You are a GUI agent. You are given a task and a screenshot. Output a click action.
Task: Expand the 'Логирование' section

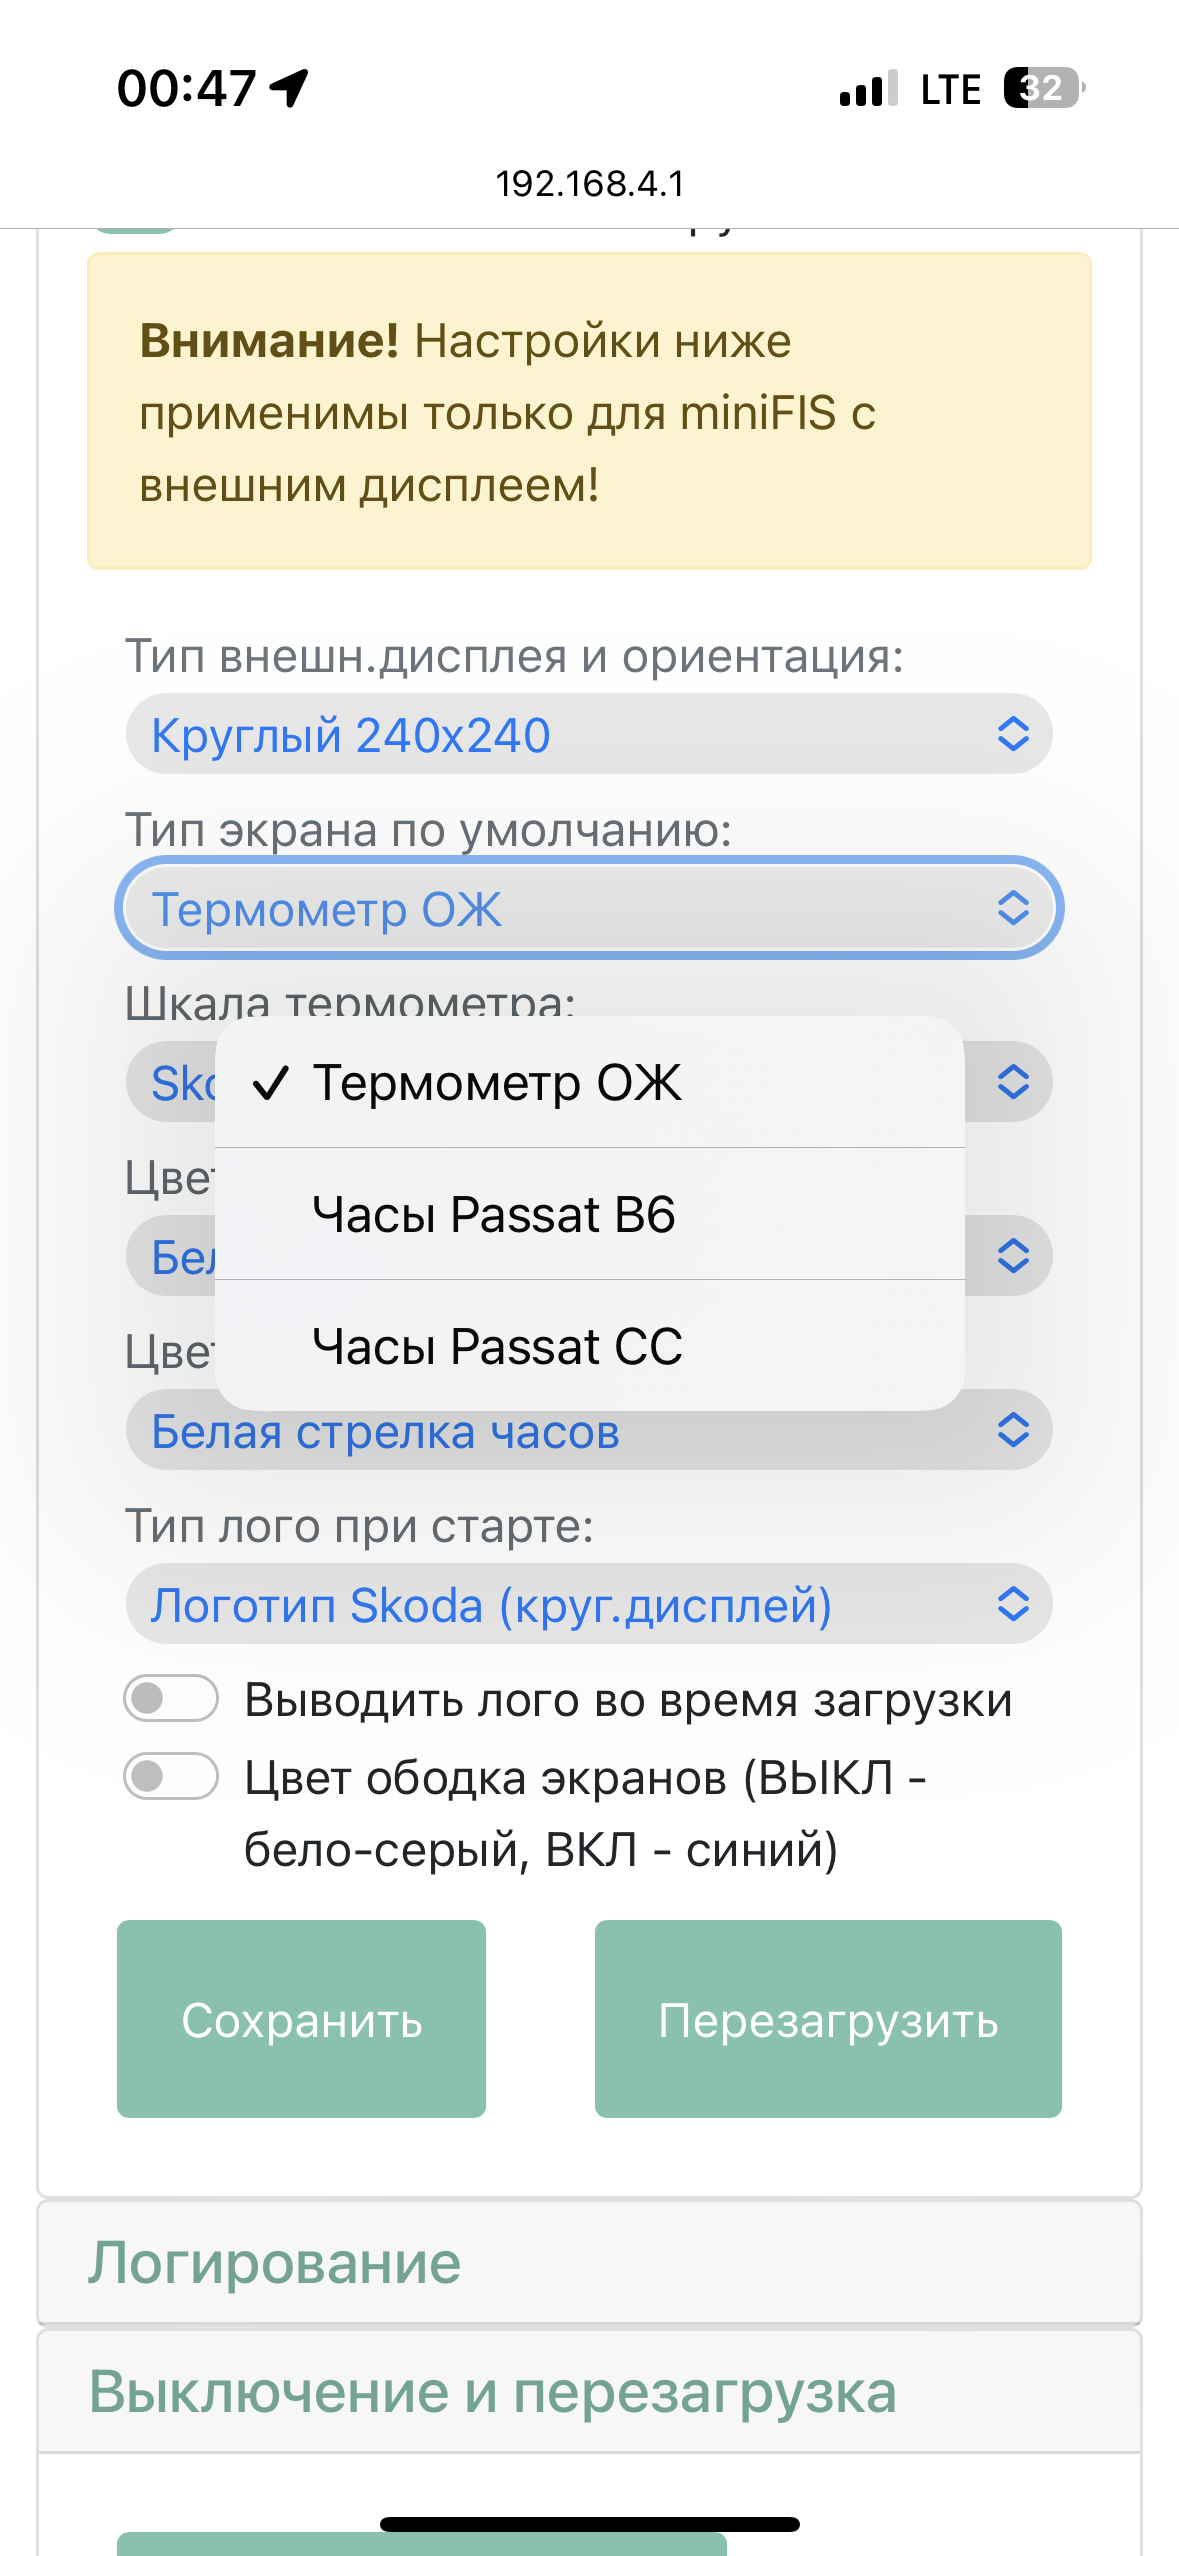(589, 2262)
